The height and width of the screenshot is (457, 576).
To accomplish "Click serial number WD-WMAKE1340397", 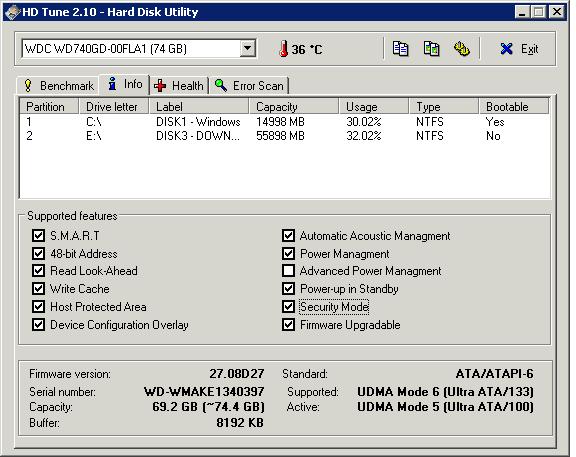I will 204,391.
